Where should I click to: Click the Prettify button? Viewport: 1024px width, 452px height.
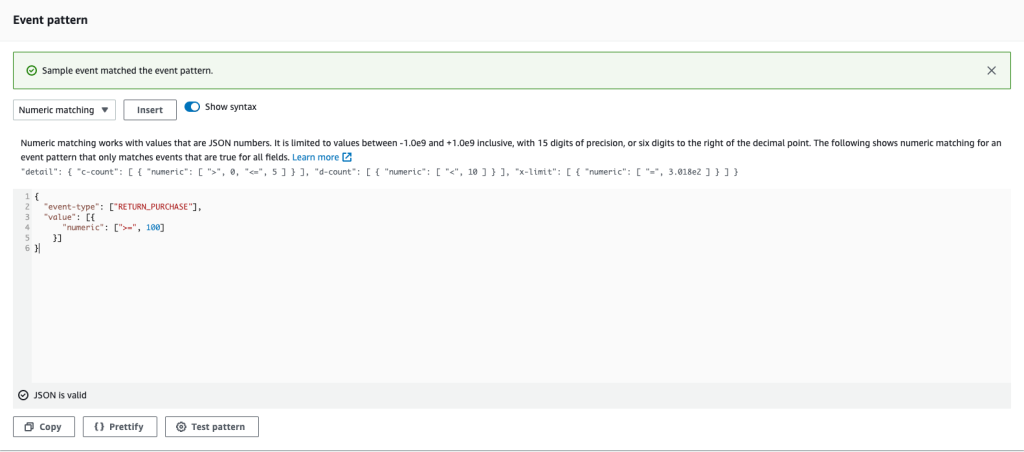[120, 427]
